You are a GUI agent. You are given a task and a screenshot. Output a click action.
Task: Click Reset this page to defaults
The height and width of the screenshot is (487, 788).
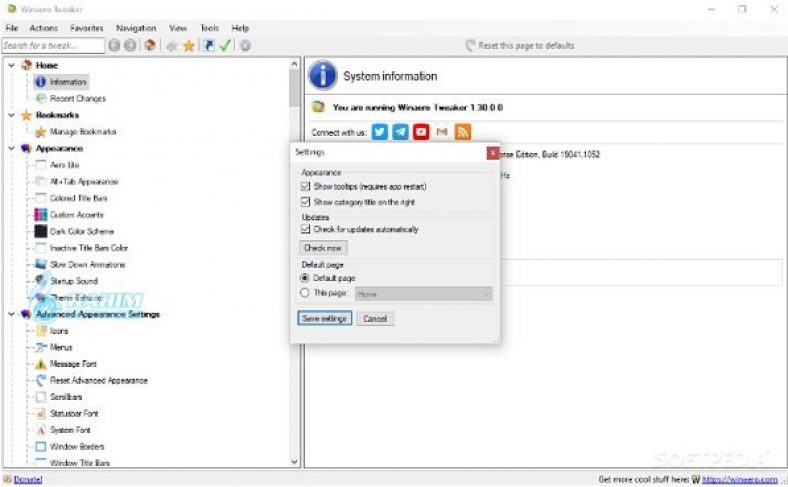click(x=520, y=46)
